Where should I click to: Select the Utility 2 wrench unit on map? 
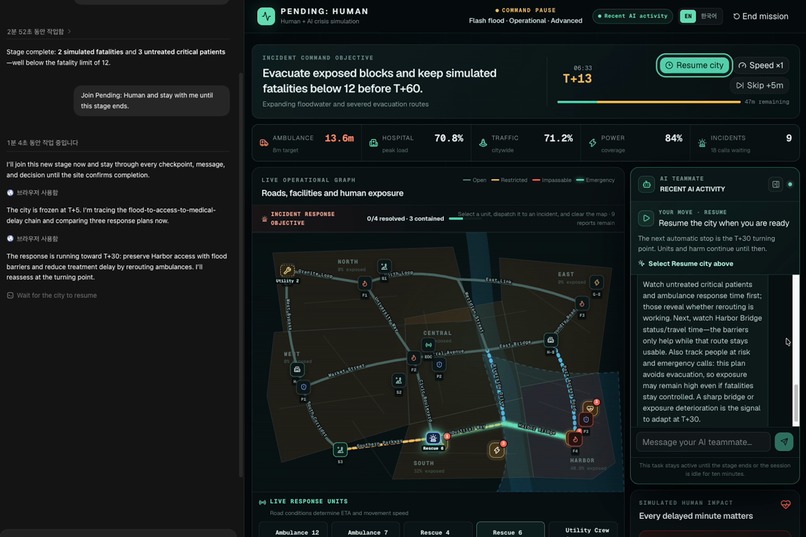(x=287, y=270)
